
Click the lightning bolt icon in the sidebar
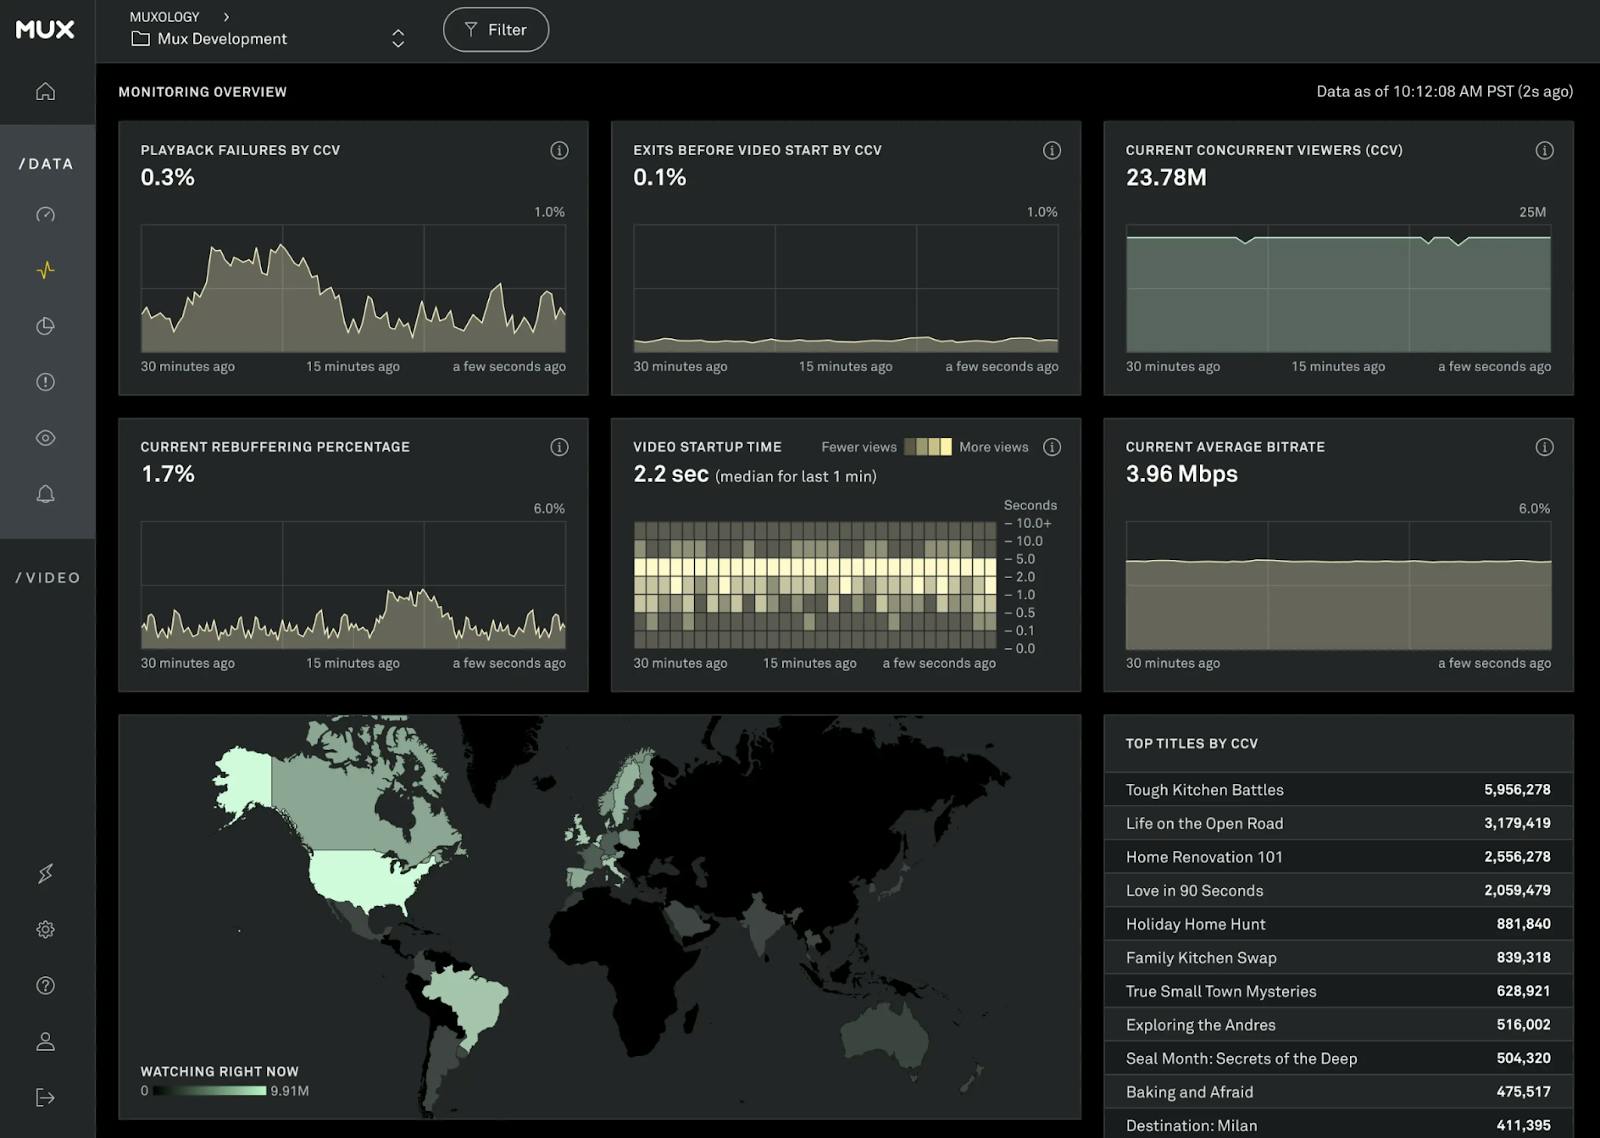coord(45,874)
